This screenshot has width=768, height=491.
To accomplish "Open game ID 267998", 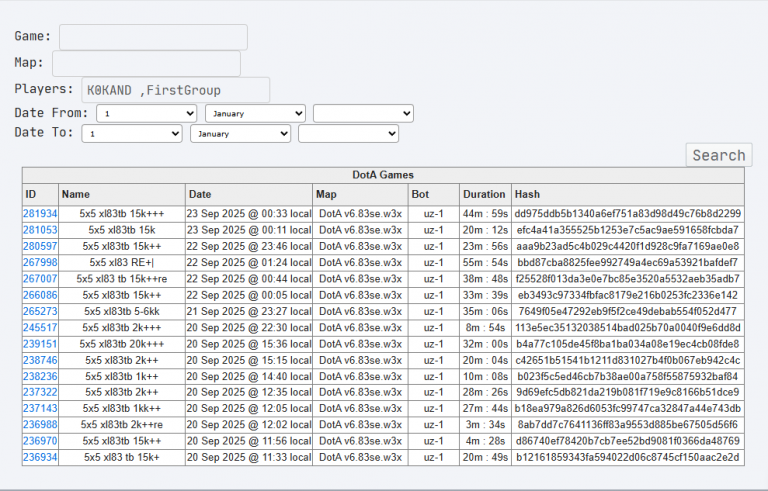I will click(x=40, y=262).
